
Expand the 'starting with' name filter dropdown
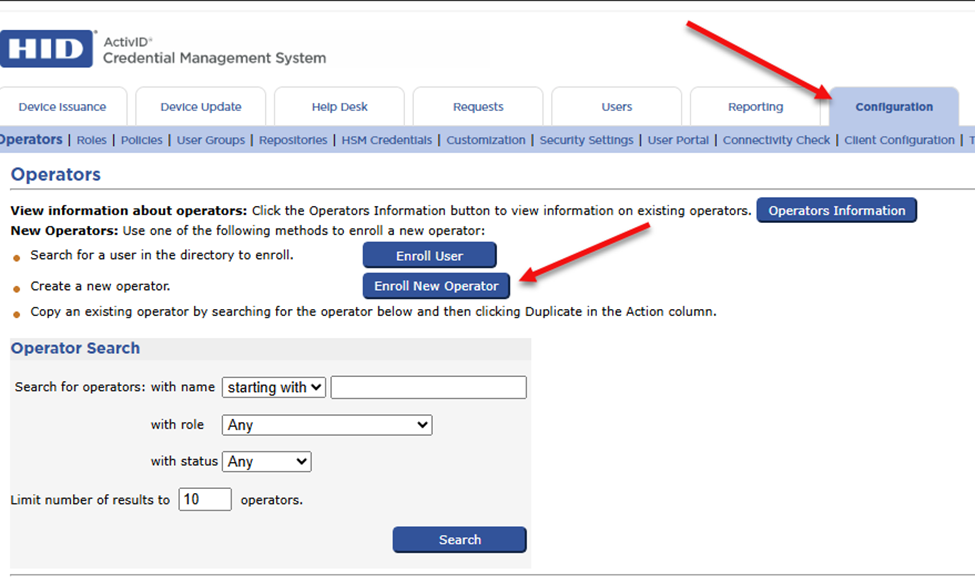(x=274, y=387)
